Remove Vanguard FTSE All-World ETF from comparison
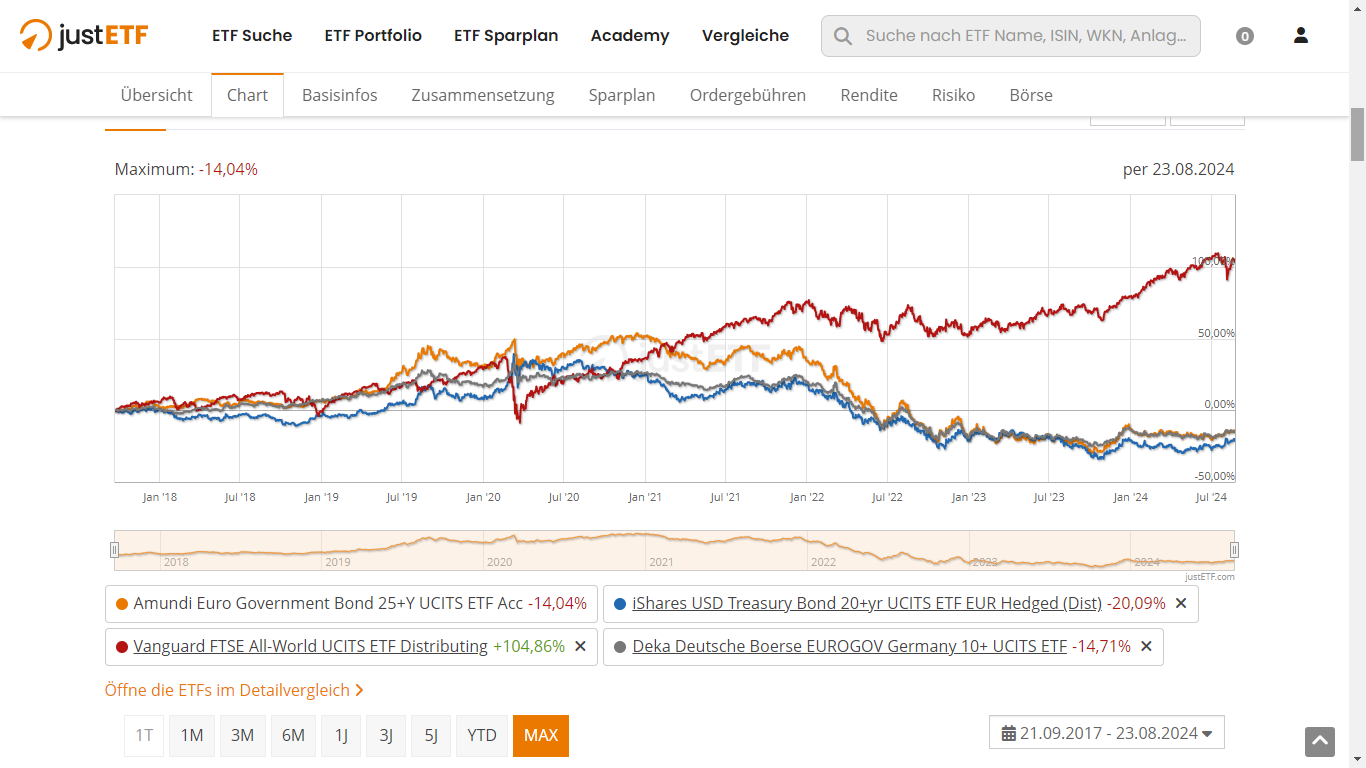This screenshot has height=768, width=1366. [580, 647]
